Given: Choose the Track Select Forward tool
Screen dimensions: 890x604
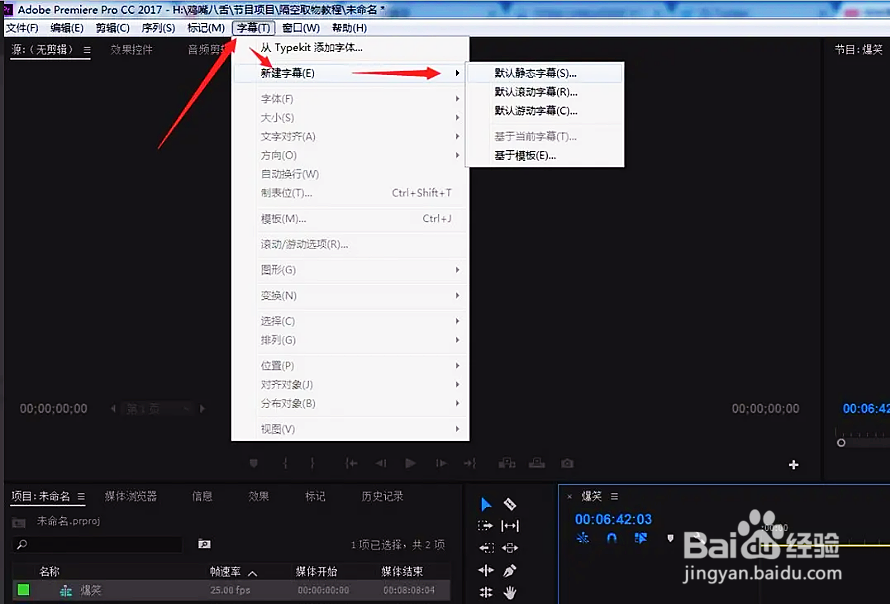Looking at the screenshot, I should pos(486,526).
